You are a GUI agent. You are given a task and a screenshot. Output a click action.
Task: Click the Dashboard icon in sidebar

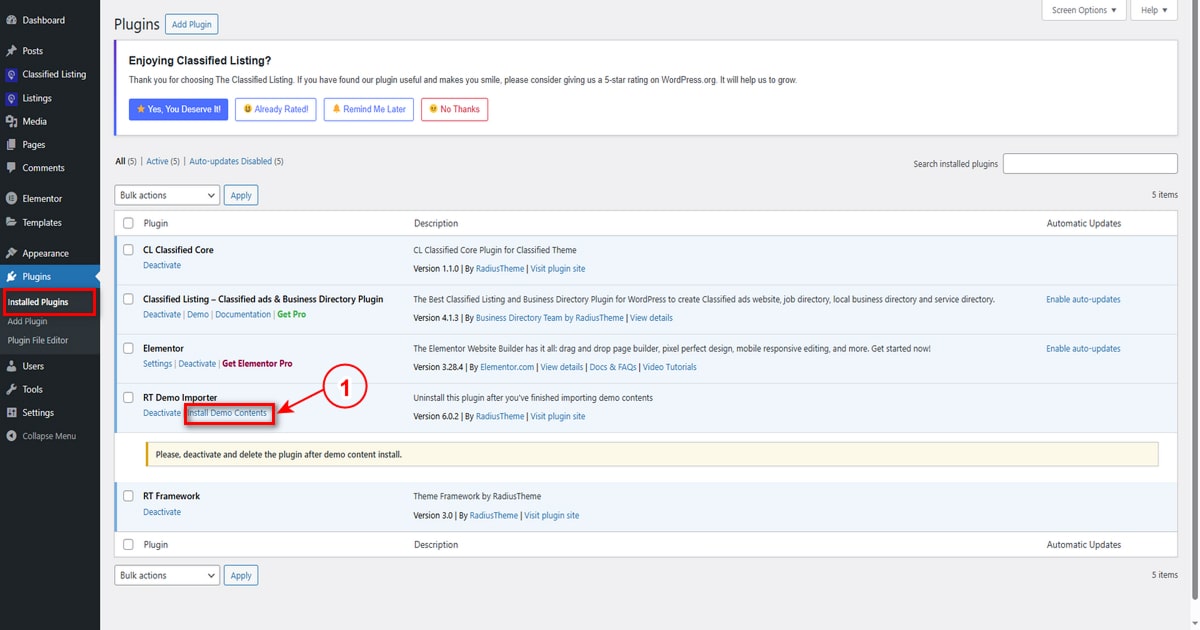11,20
